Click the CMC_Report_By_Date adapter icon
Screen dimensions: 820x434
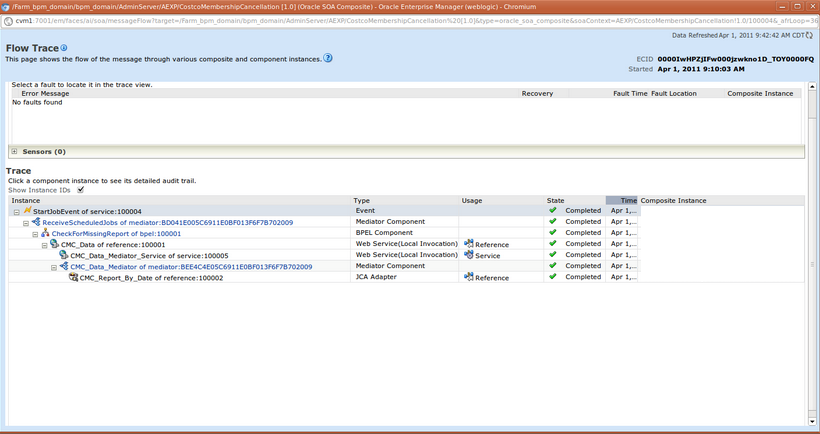coord(73,277)
